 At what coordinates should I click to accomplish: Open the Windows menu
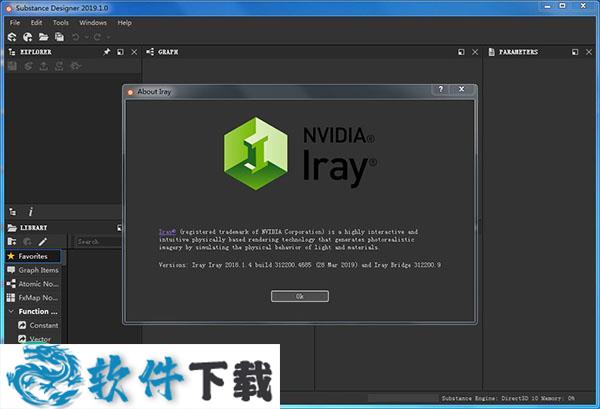point(93,23)
